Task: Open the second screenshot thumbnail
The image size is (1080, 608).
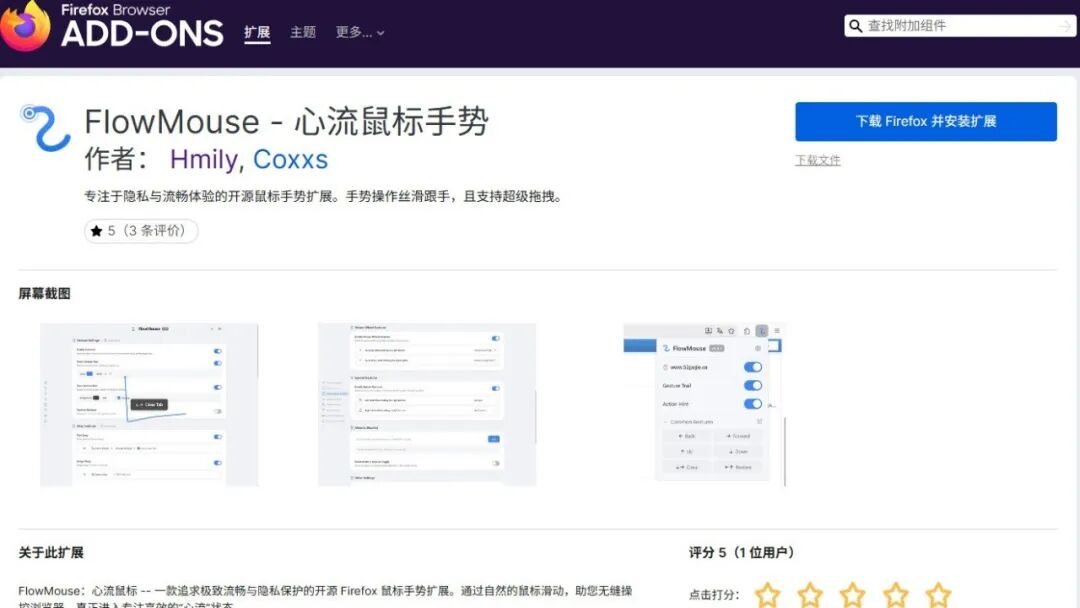Action: [x=427, y=405]
